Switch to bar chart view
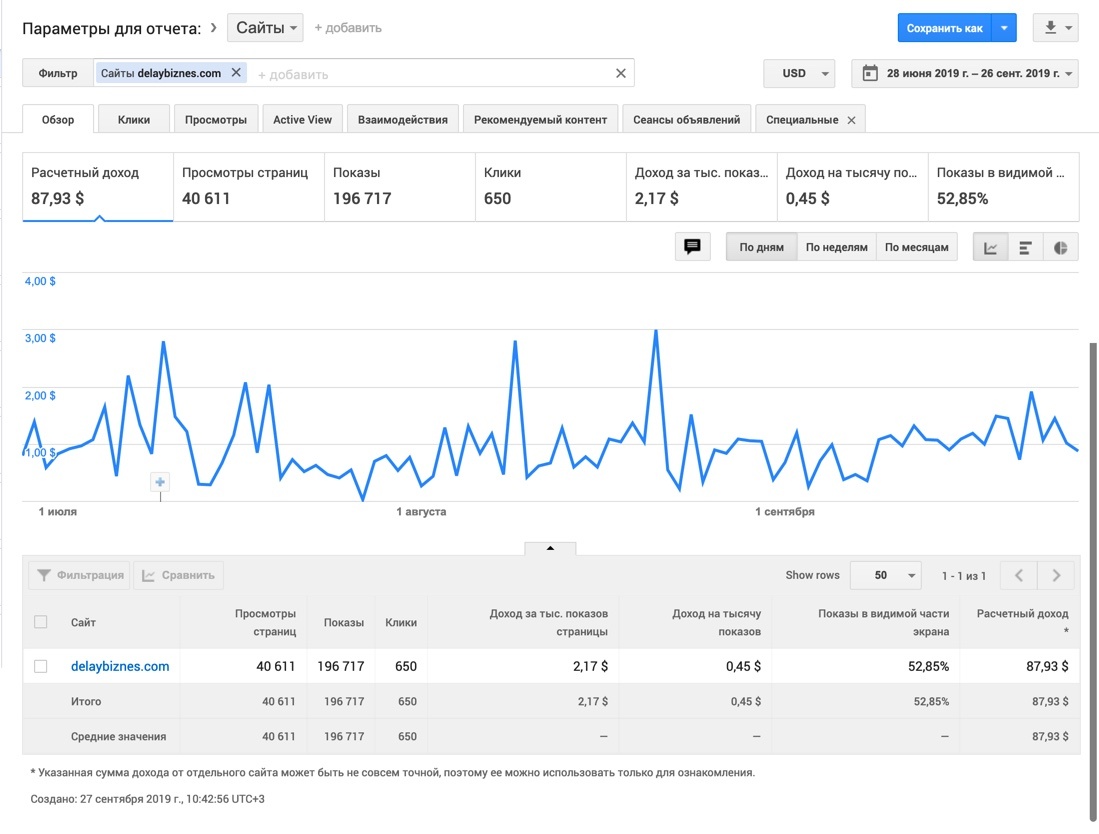Screen dimensions: 1099x834 coord(1025,247)
